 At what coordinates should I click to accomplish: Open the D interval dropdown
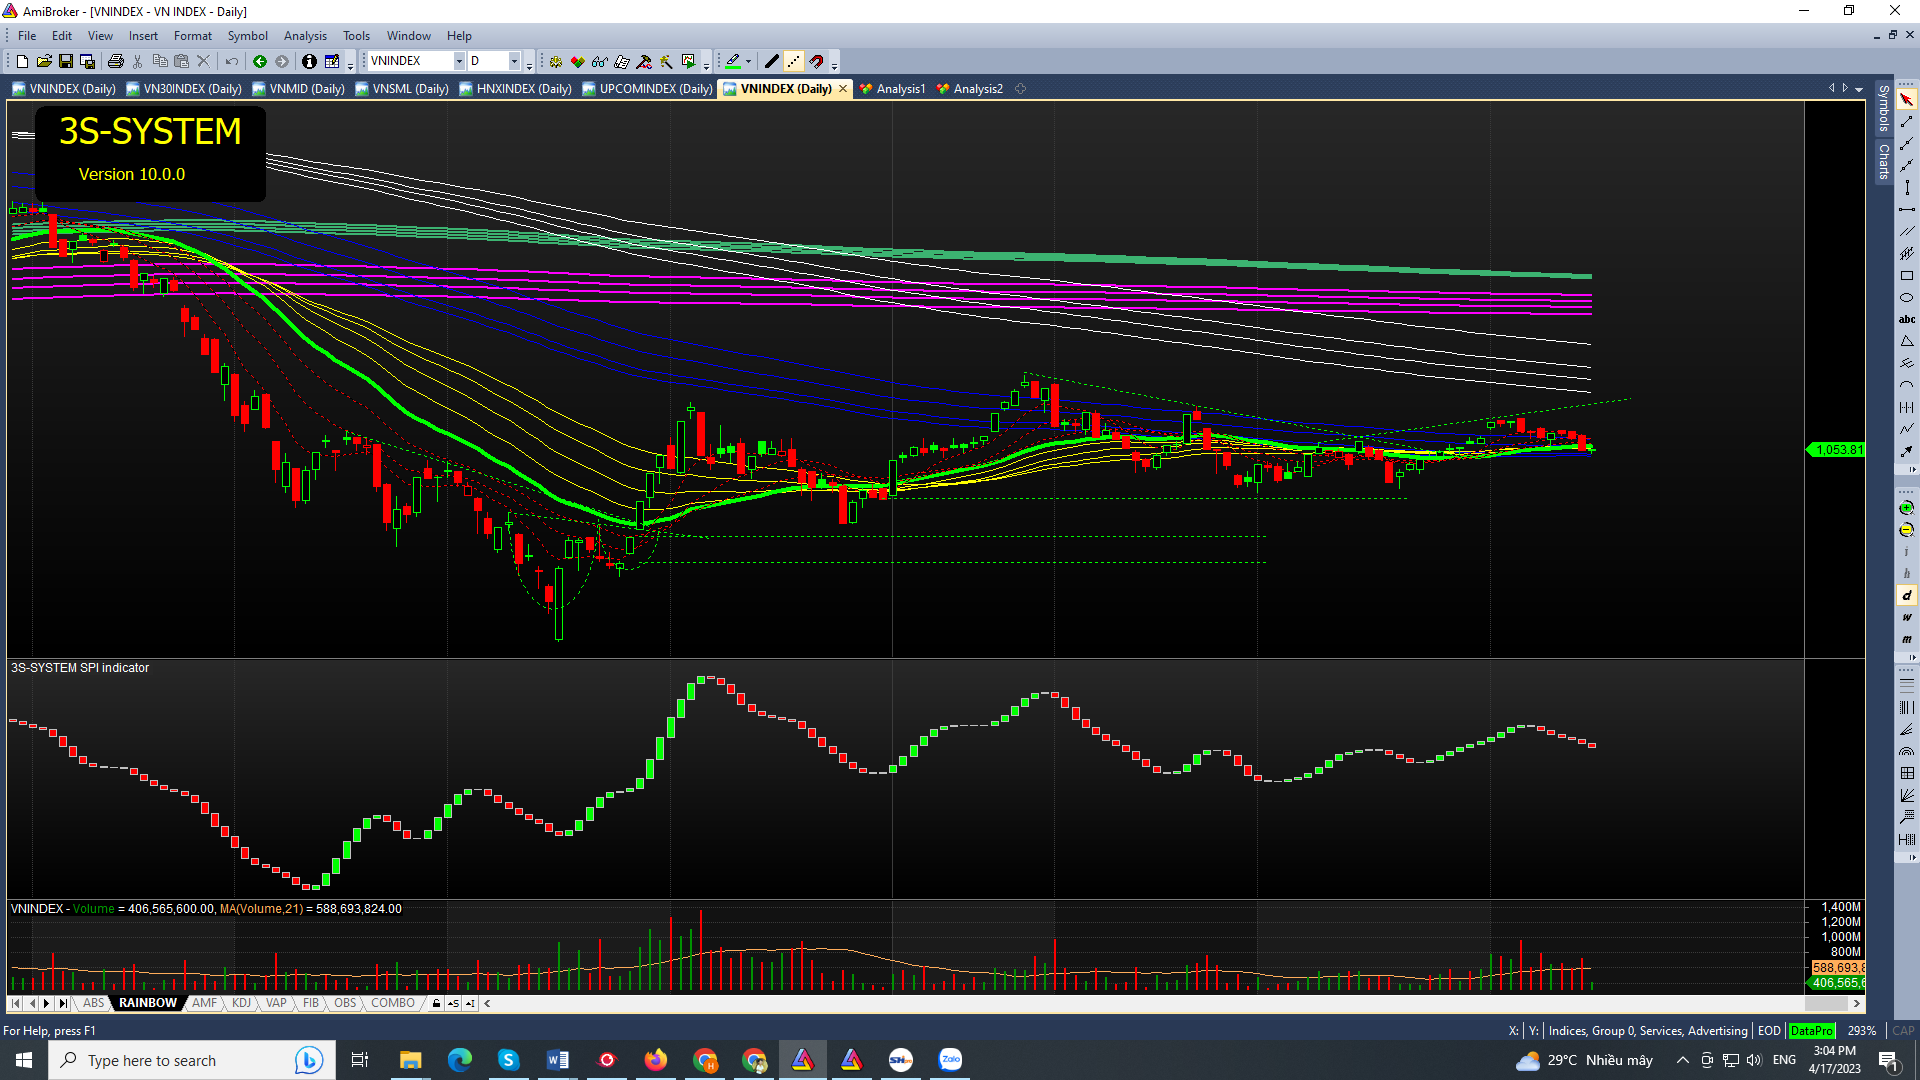[x=514, y=62]
